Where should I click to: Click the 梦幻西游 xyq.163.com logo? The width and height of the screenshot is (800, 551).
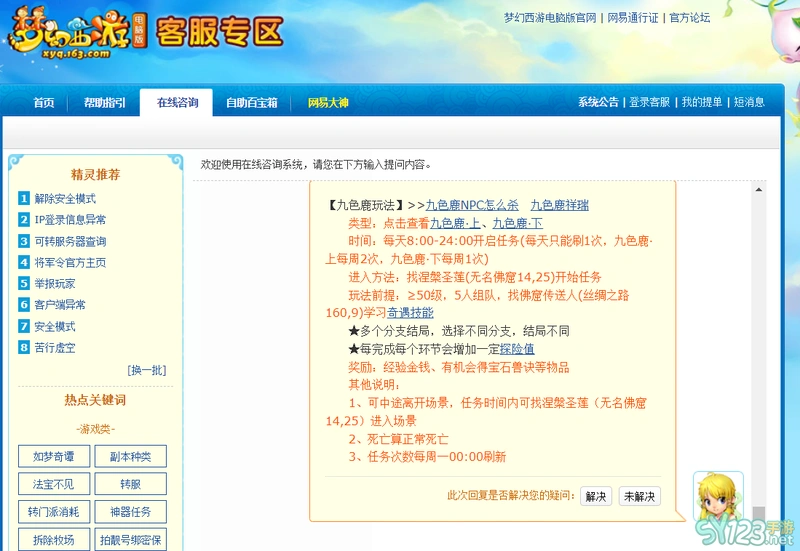[77, 34]
